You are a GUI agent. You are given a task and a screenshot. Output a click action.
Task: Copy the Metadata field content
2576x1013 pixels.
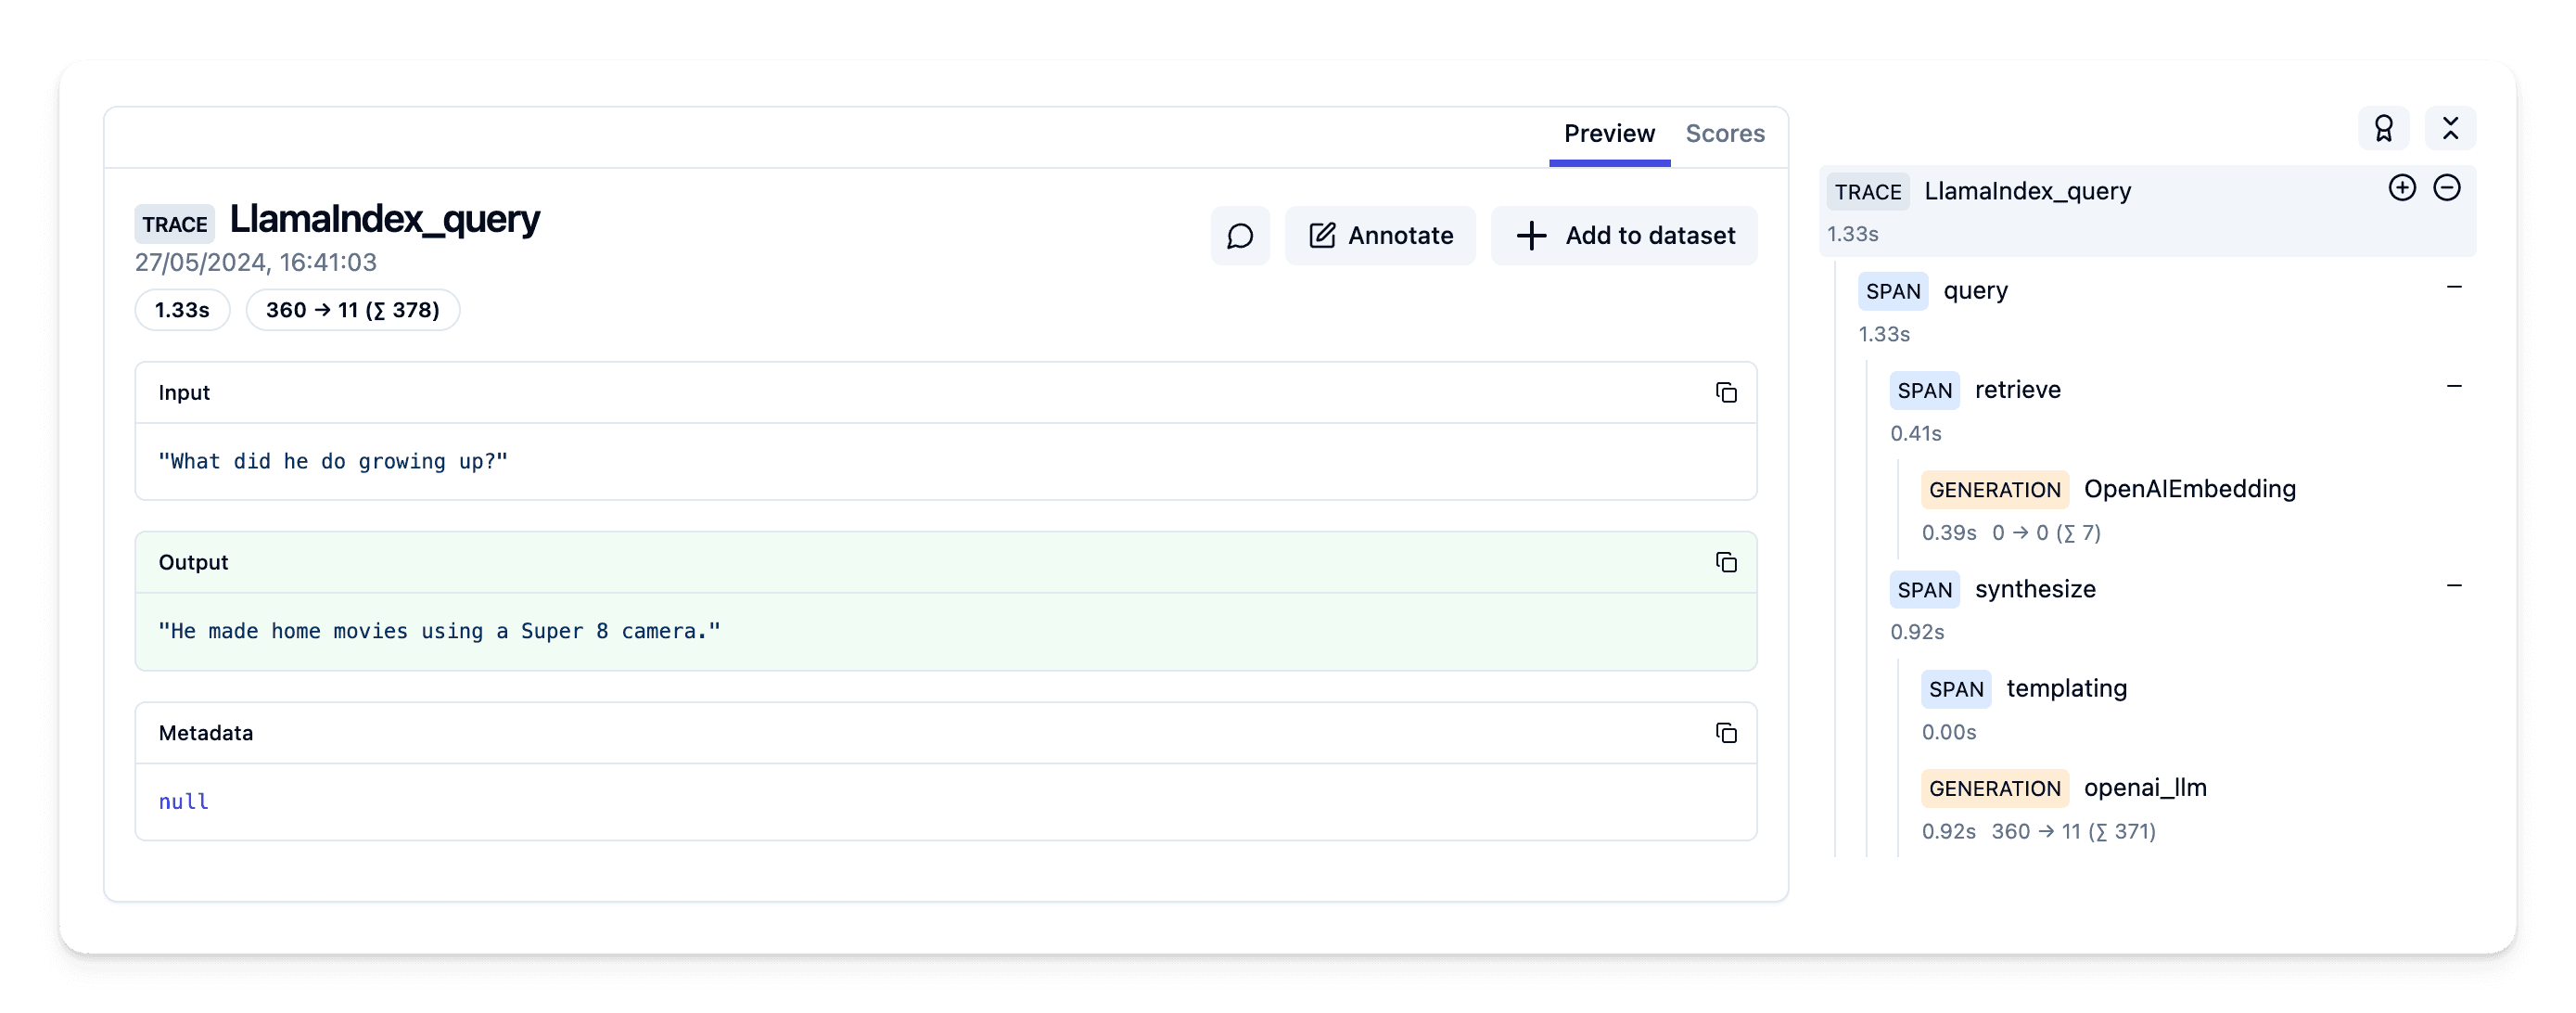1727,733
